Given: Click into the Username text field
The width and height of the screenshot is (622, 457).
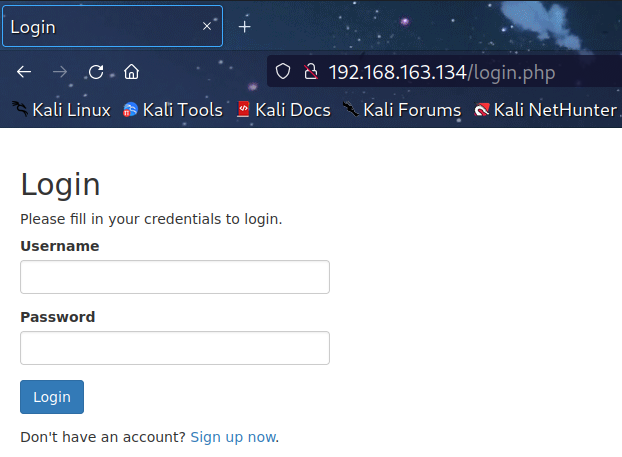Looking at the screenshot, I should [175, 277].
